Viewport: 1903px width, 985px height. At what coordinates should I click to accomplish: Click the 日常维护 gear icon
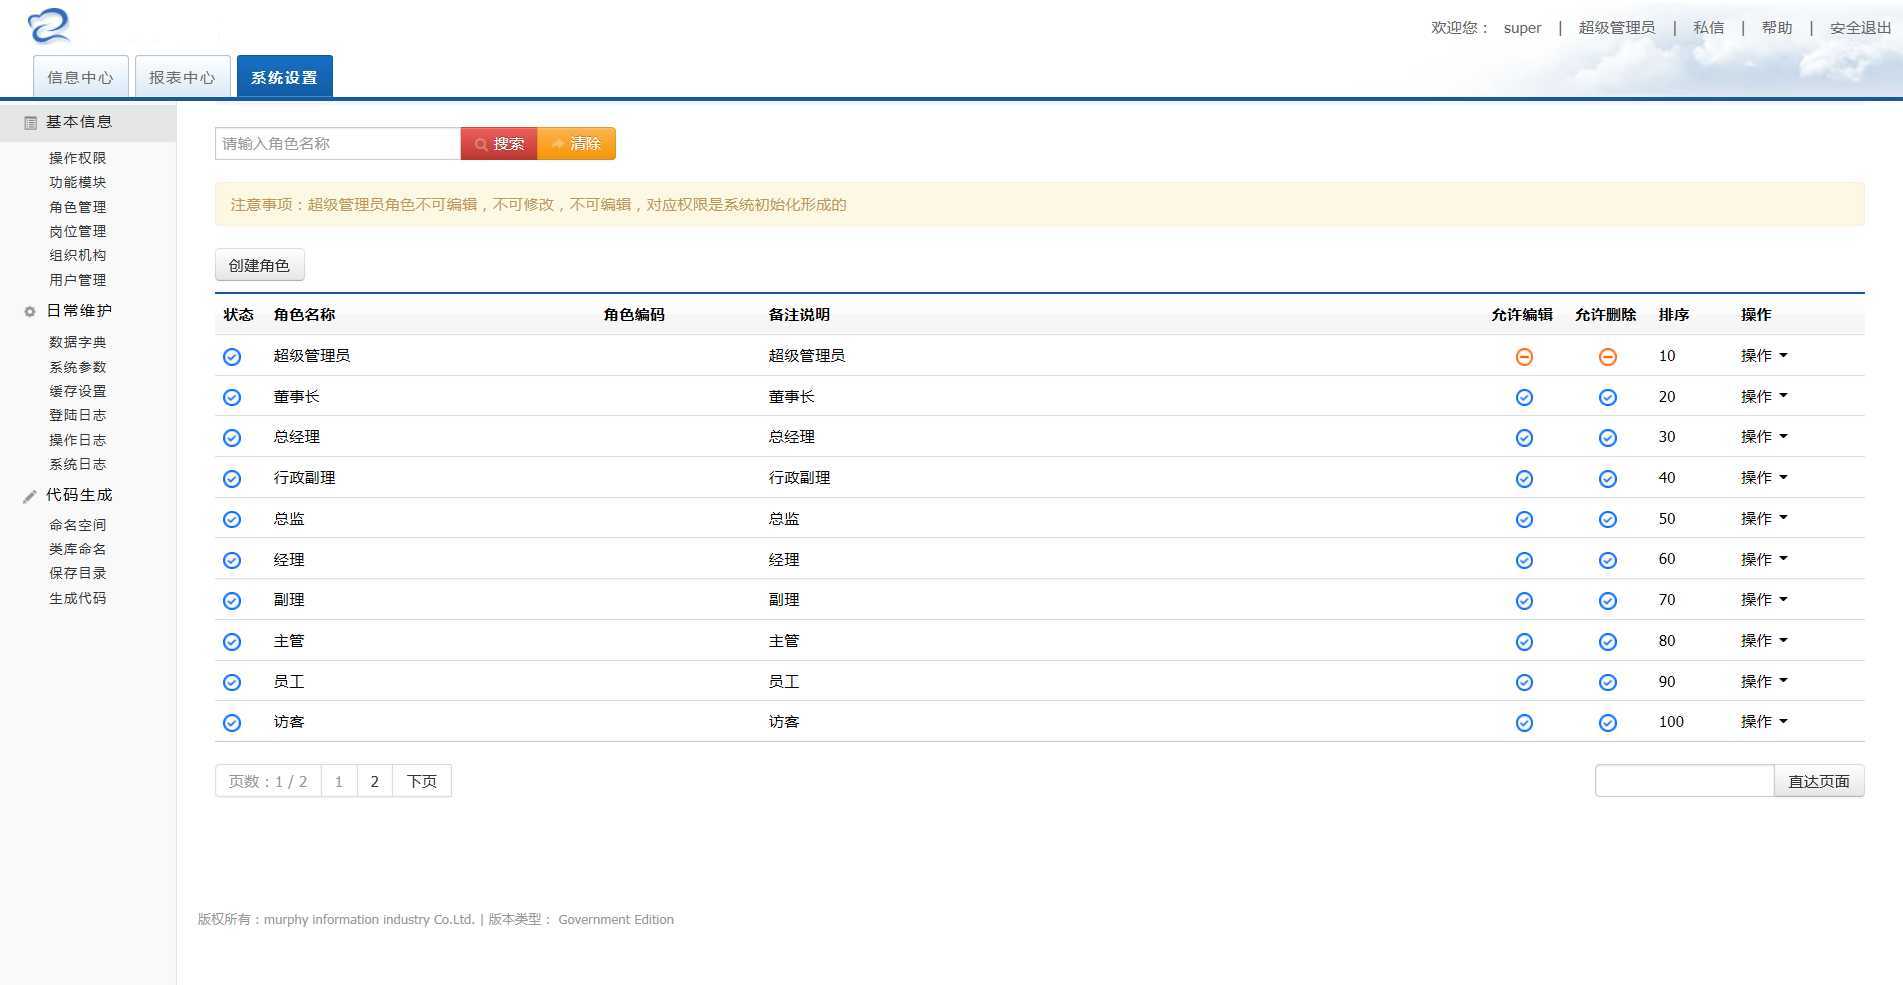30,312
